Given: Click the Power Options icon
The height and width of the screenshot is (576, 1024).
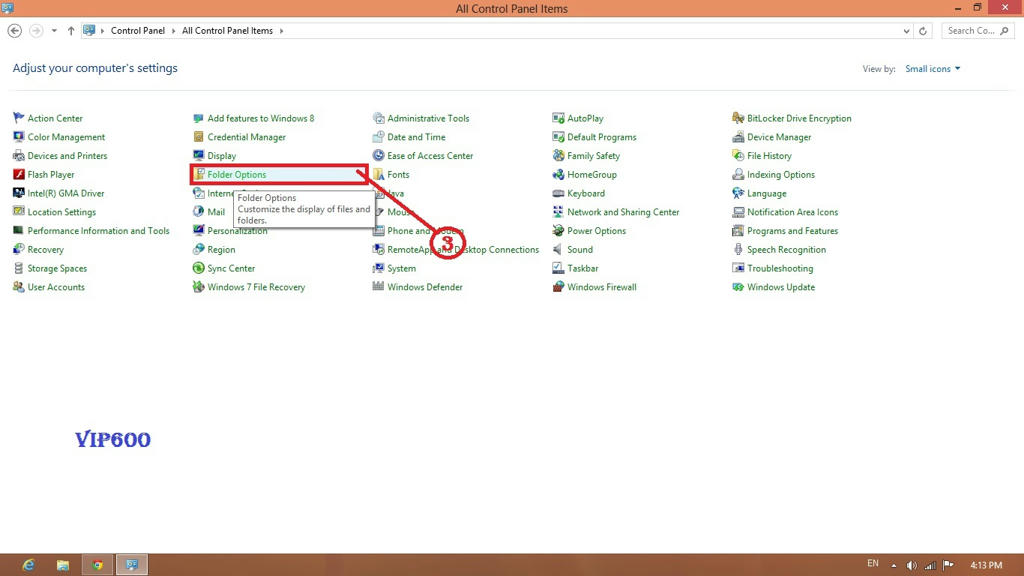Looking at the screenshot, I should pyautogui.click(x=558, y=231).
